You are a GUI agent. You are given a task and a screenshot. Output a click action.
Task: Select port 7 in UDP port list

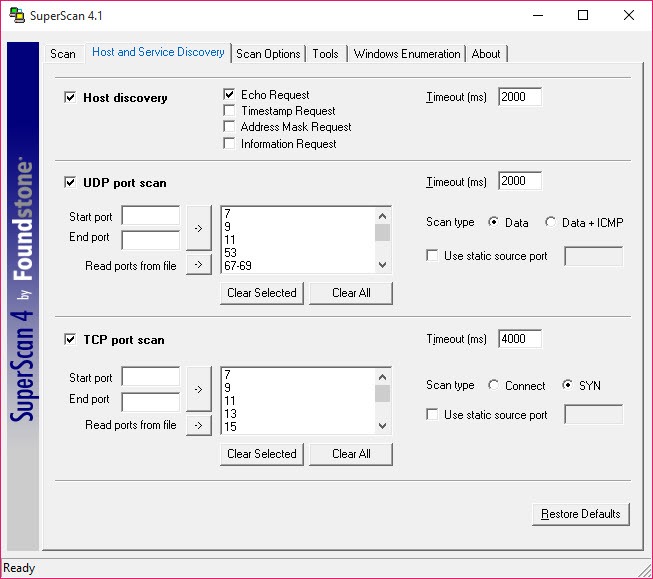[298, 214]
